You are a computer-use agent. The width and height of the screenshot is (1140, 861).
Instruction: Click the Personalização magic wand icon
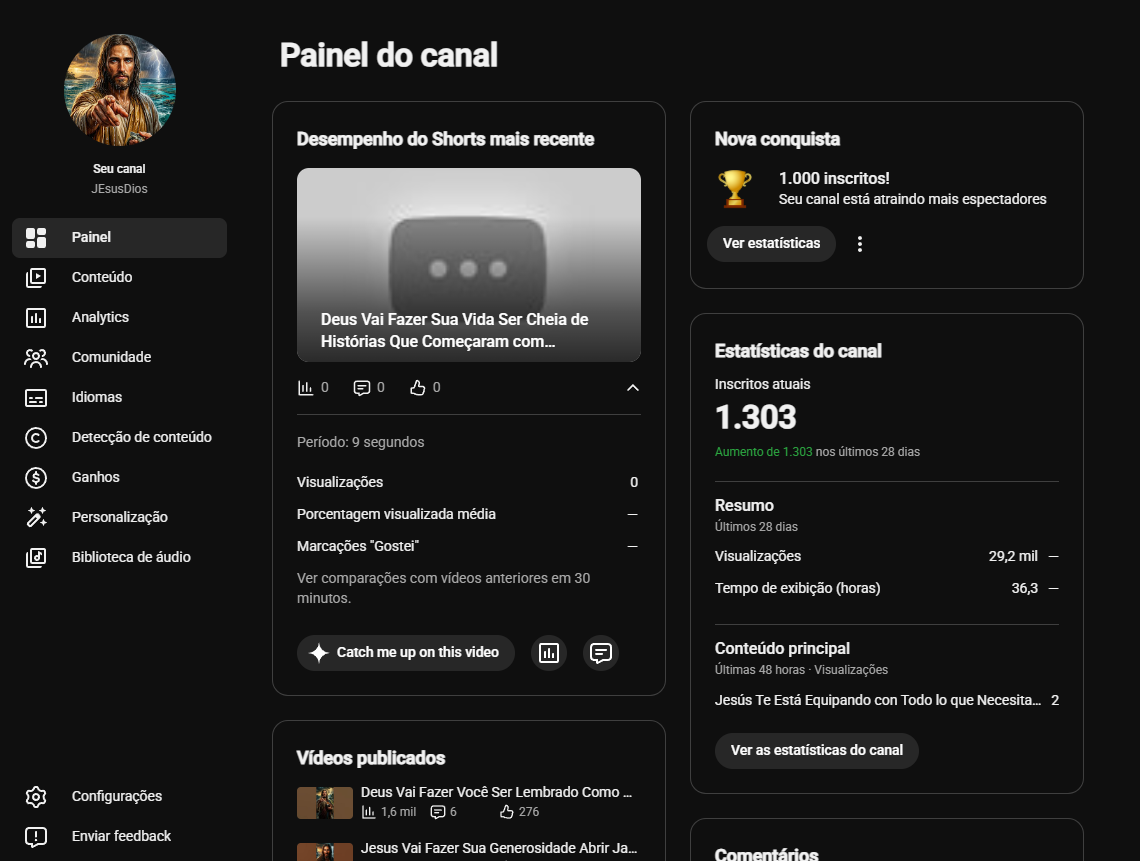click(x=36, y=517)
